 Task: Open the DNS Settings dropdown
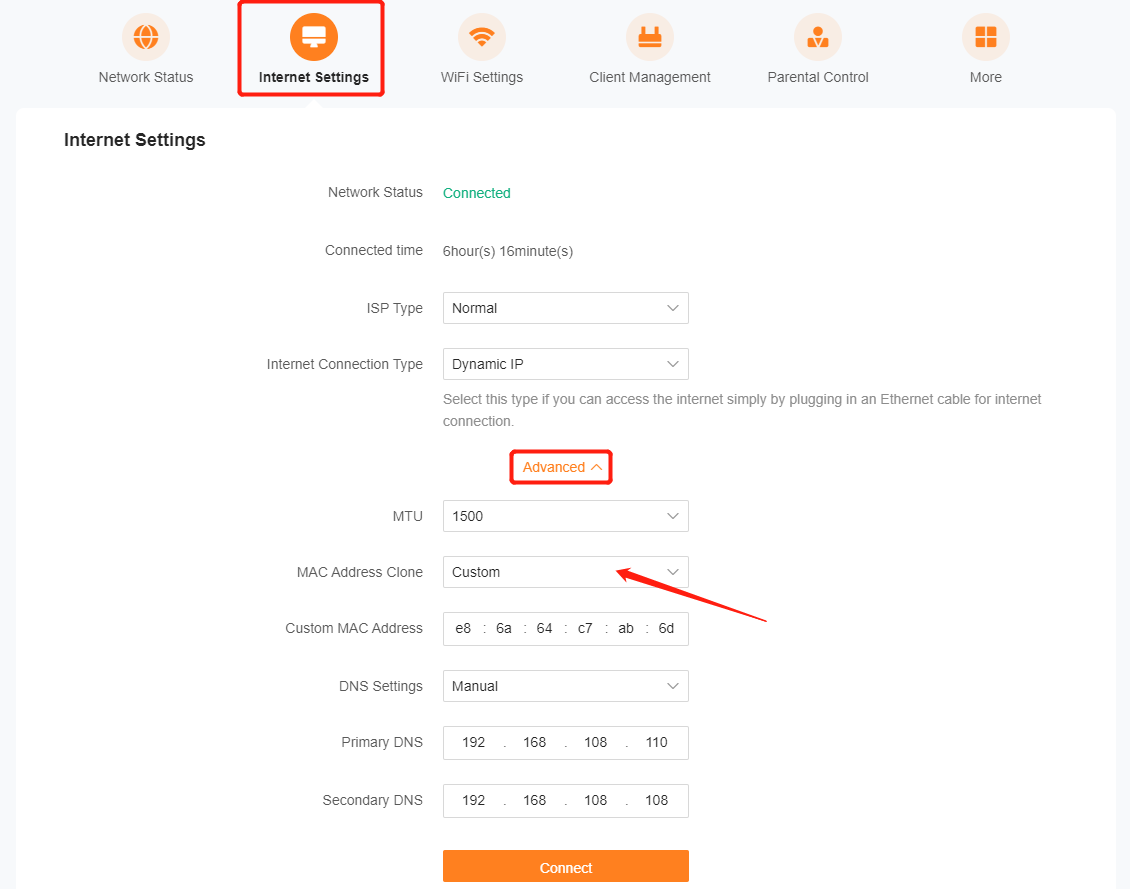[565, 686]
